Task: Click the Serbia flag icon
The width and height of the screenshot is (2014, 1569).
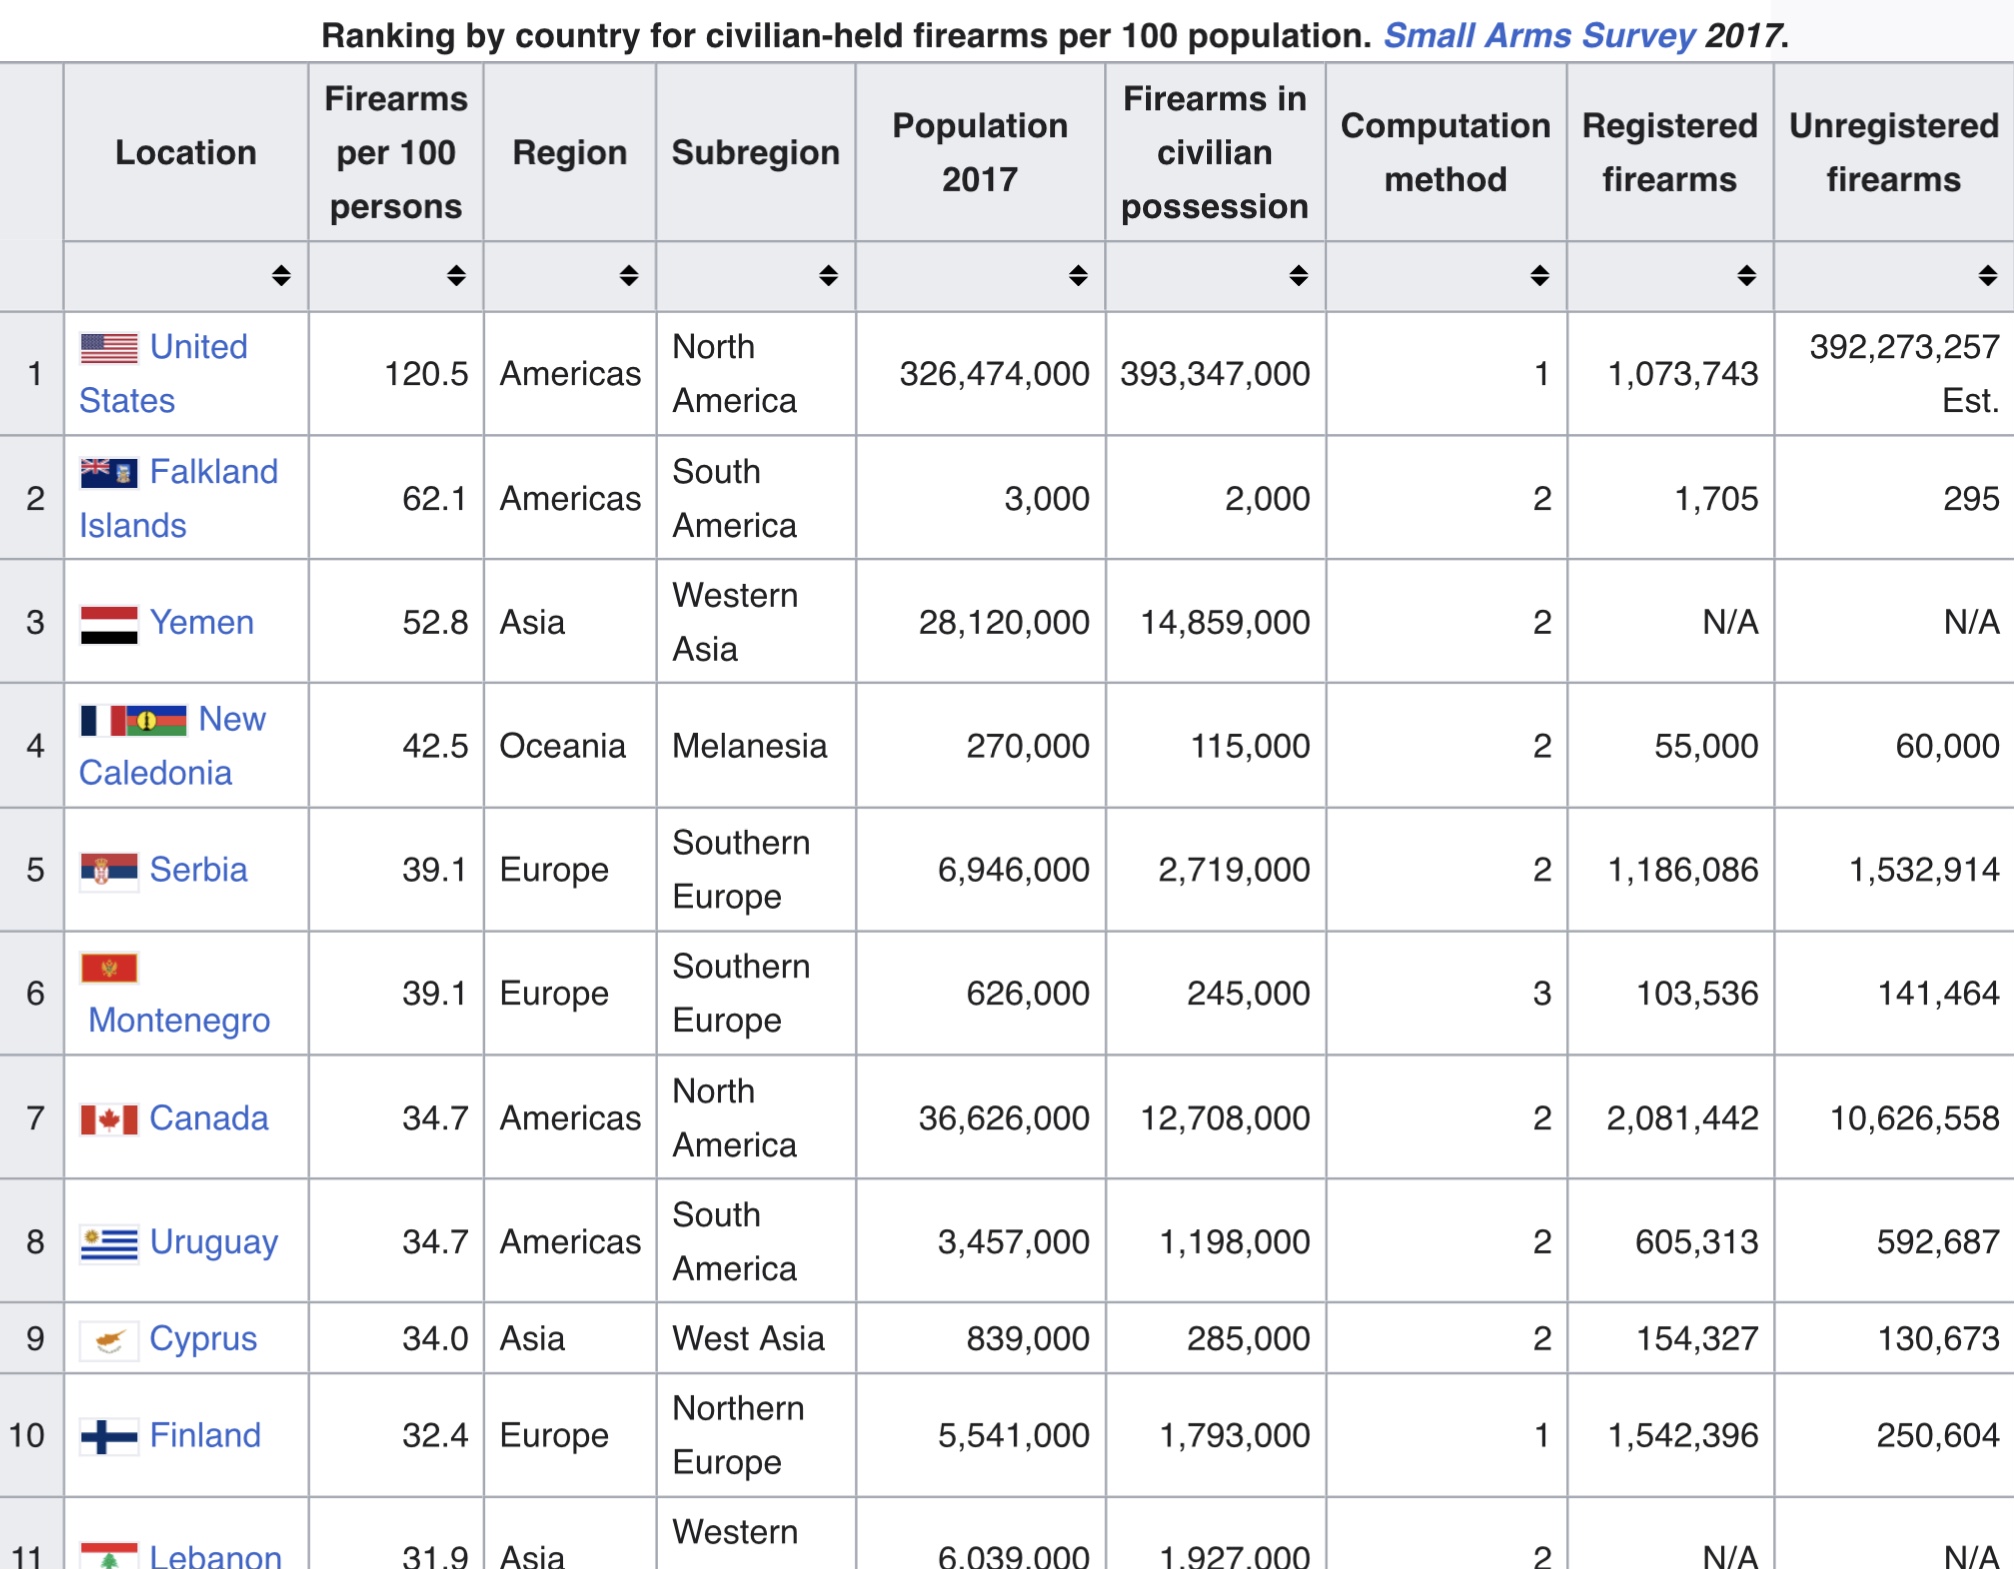Action: pos(109,871)
